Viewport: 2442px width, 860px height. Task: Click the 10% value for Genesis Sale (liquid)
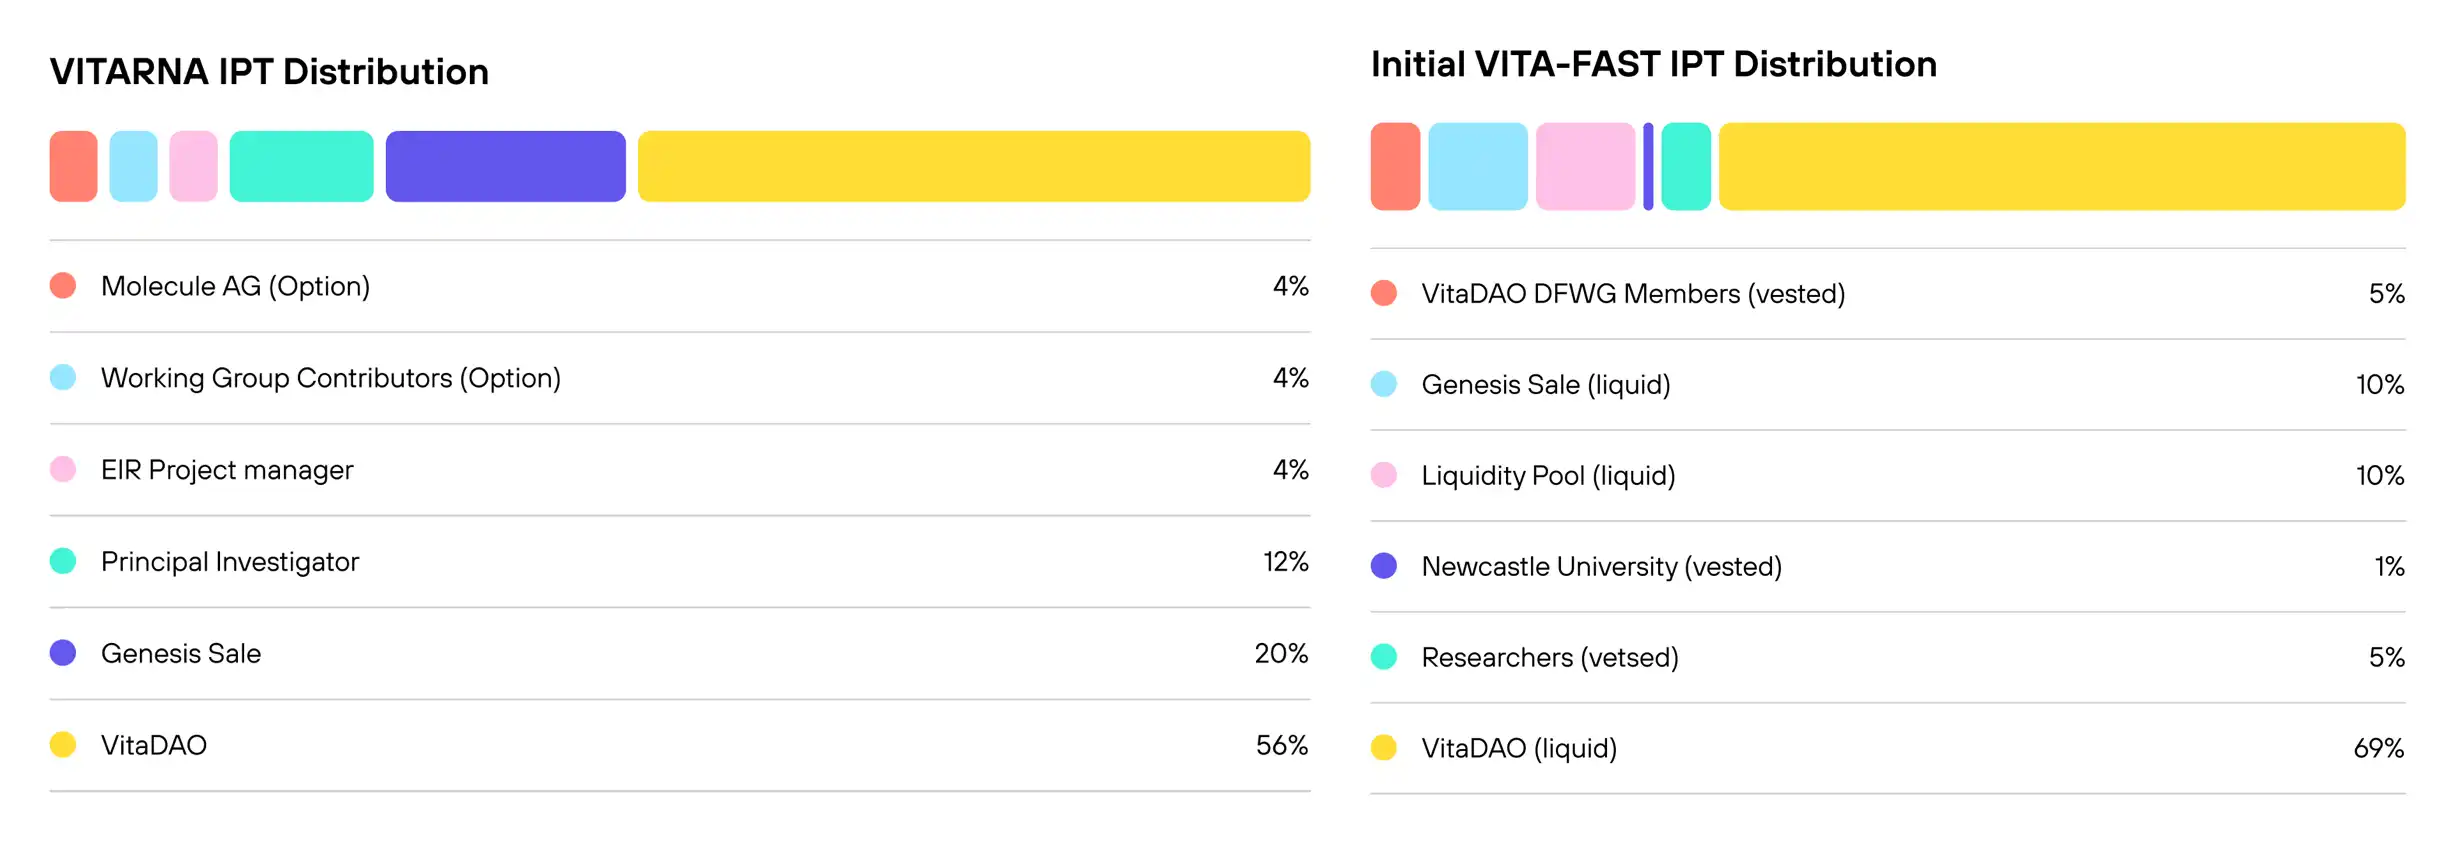(2379, 385)
